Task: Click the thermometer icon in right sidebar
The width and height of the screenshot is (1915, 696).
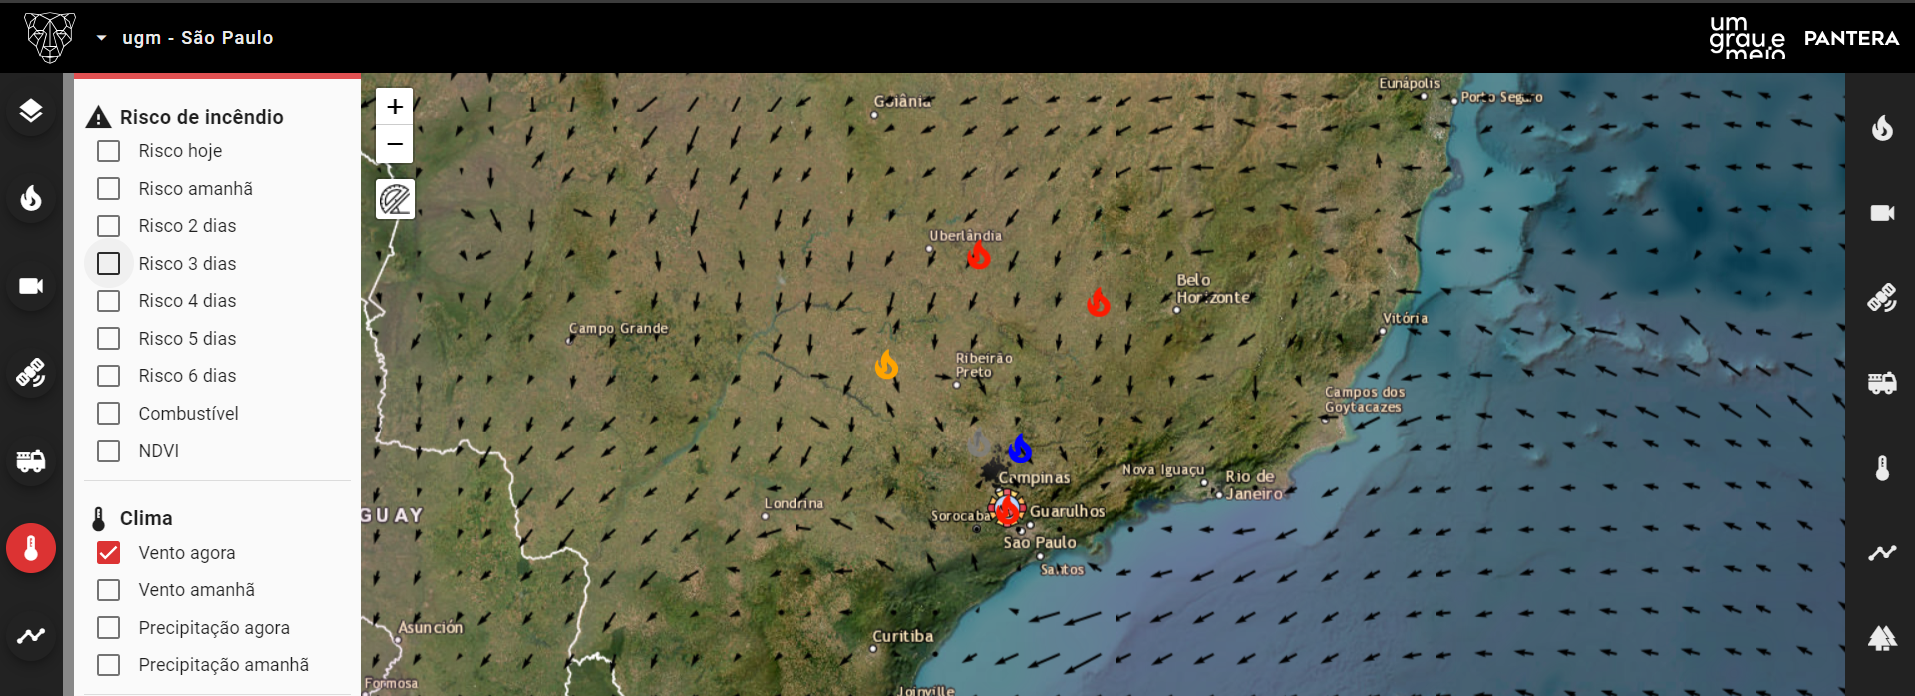Action: pos(1882,468)
